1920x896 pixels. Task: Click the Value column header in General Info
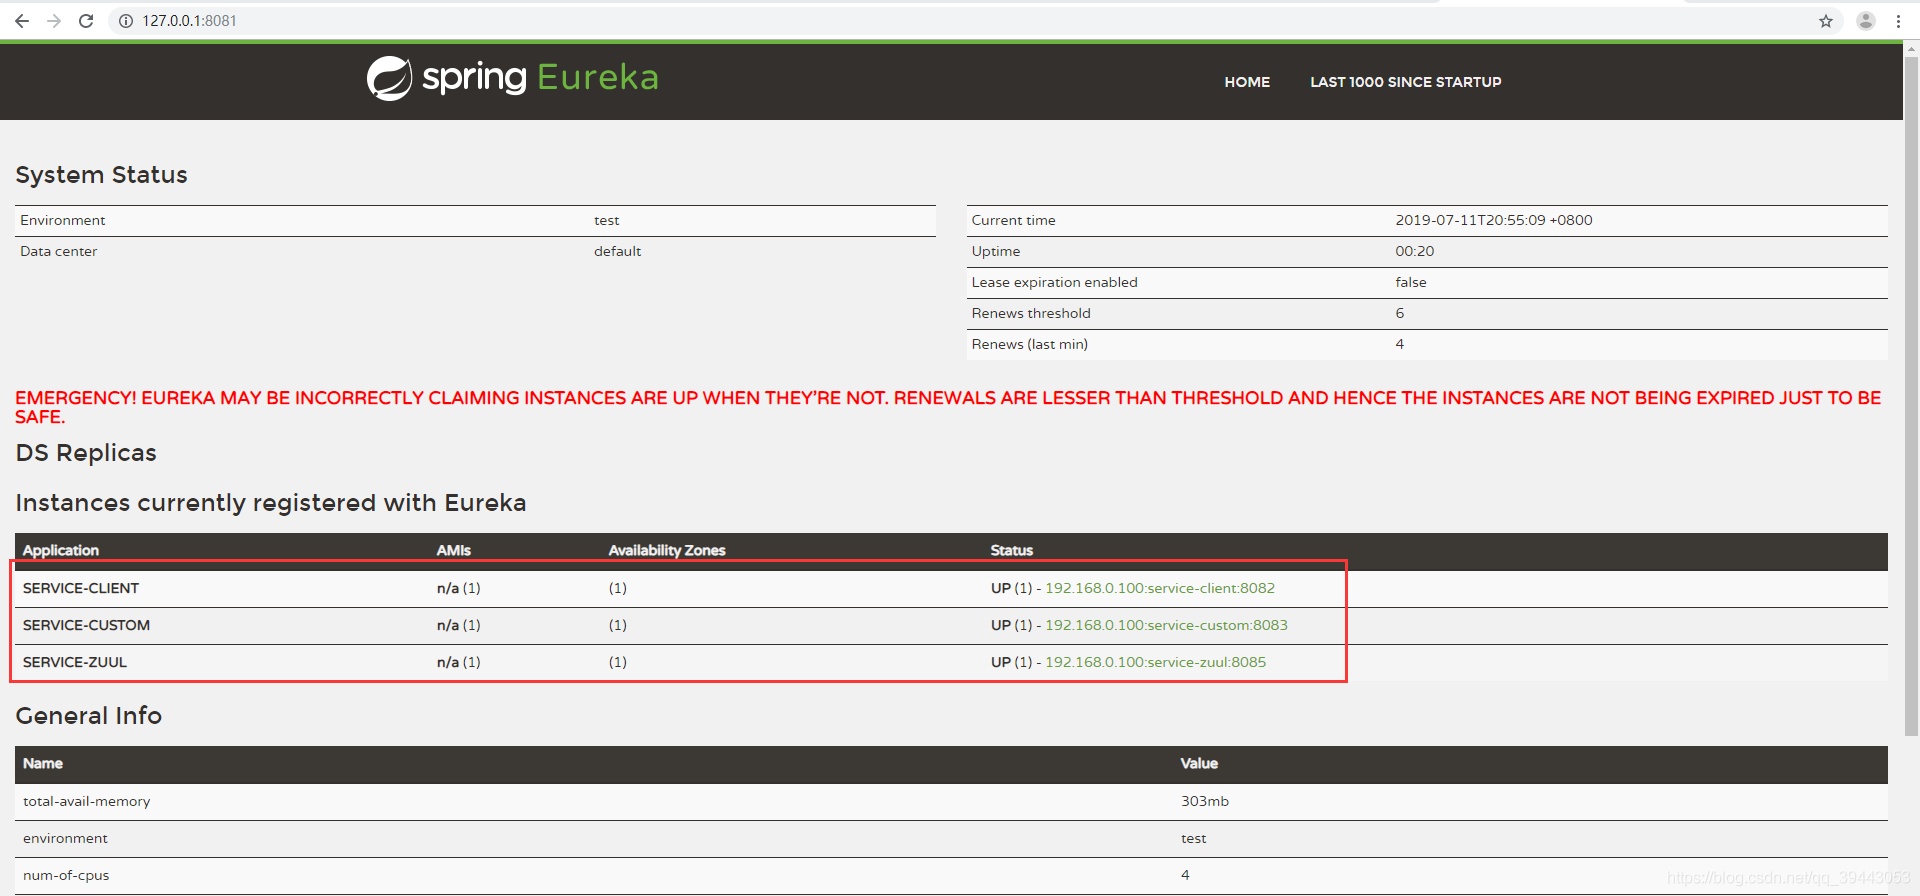pyautogui.click(x=1199, y=763)
